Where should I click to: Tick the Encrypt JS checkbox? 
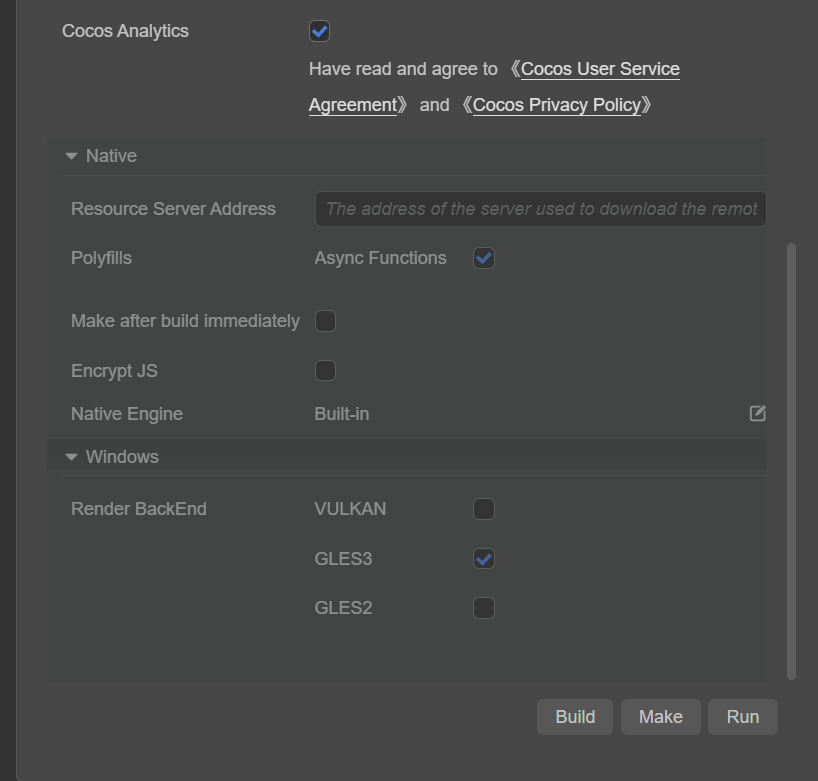(x=325, y=371)
